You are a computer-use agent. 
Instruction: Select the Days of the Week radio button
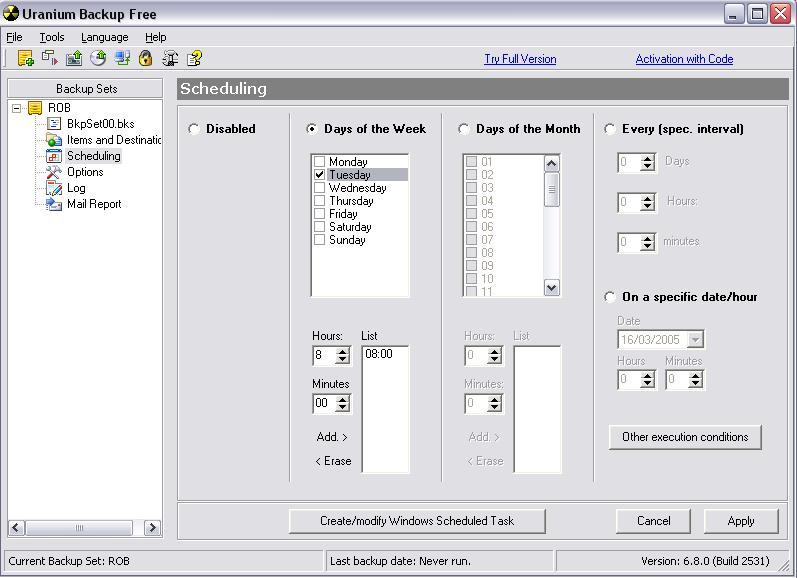coord(312,129)
